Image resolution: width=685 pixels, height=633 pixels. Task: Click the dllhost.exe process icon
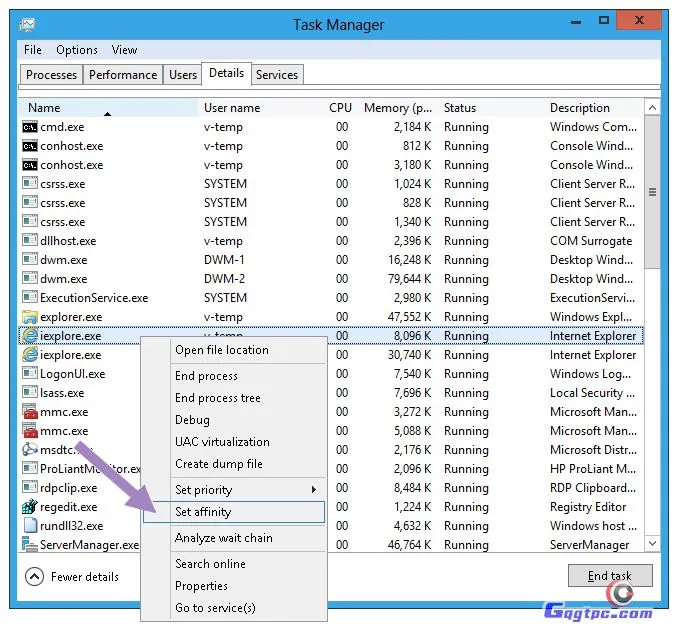pos(30,241)
